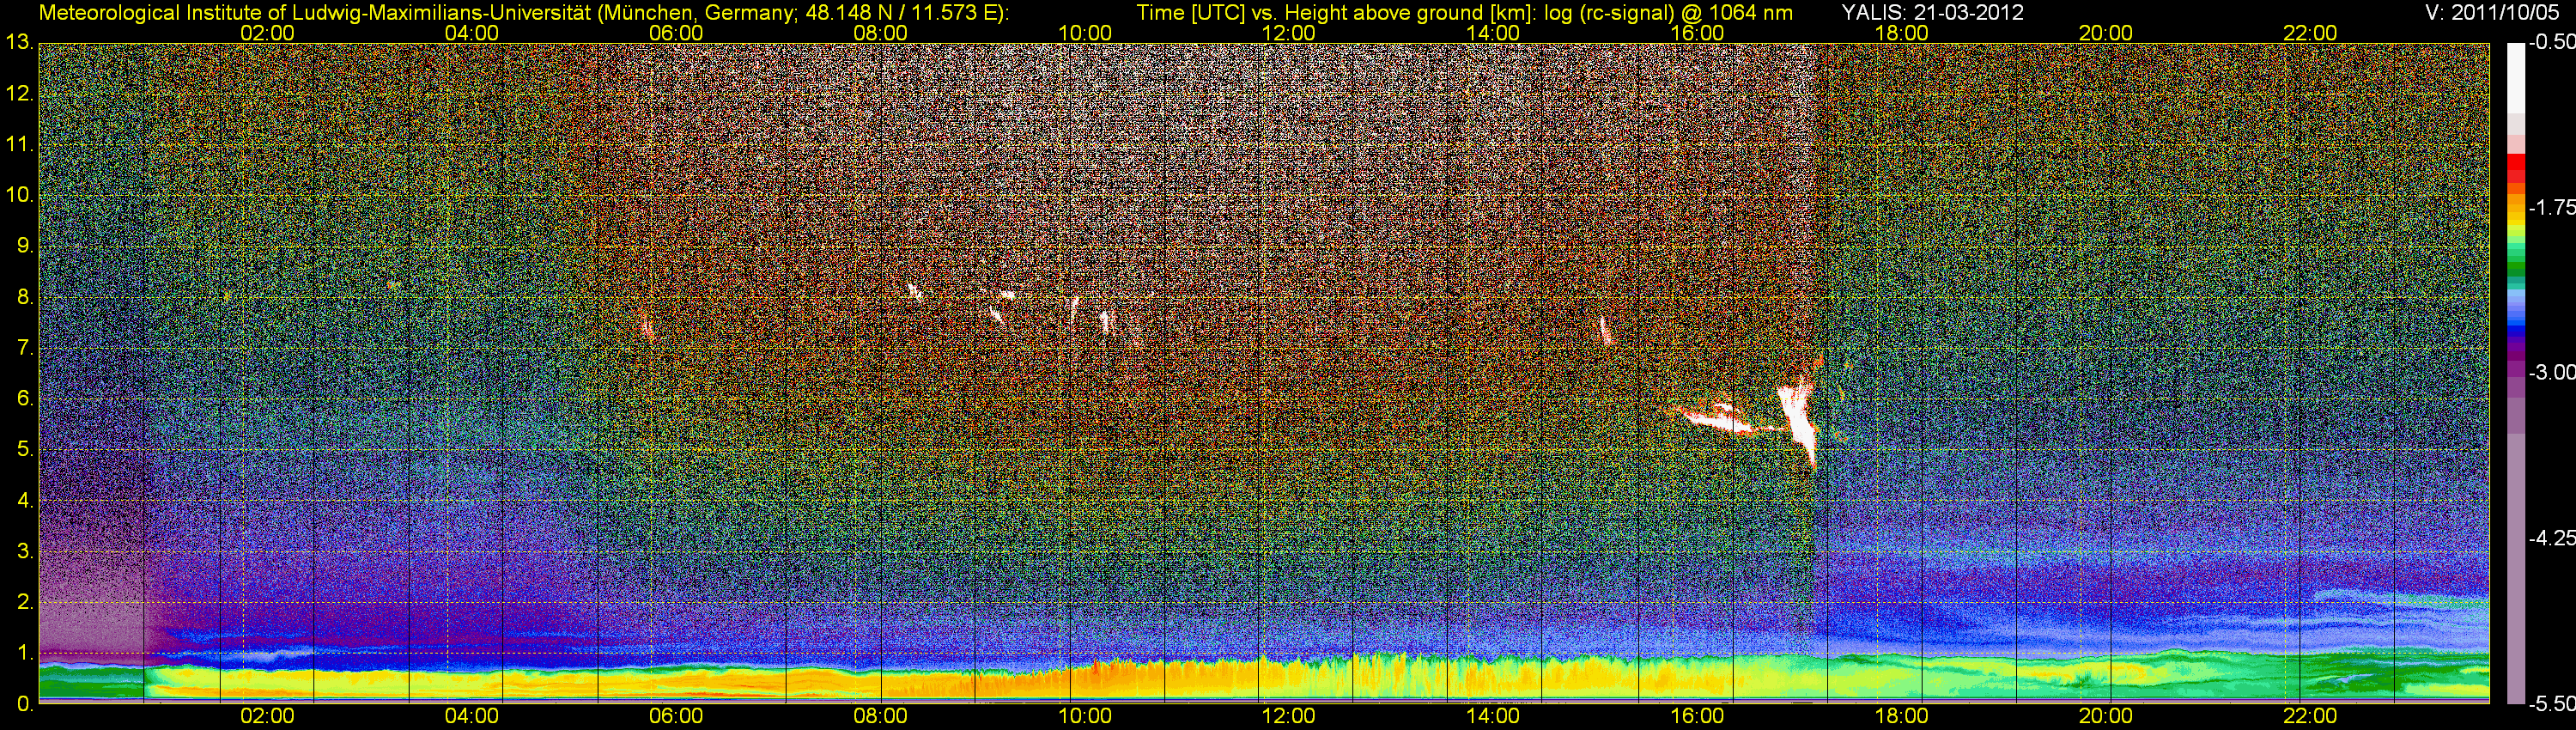Click the color scale value "-0.50"

tap(2551, 43)
